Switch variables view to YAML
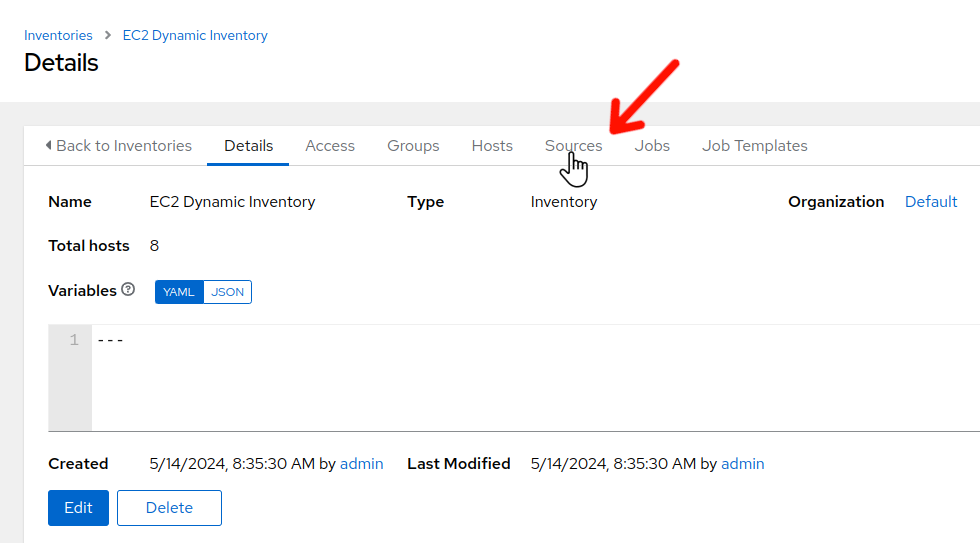The width and height of the screenshot is (980, 543). point(179,292)
